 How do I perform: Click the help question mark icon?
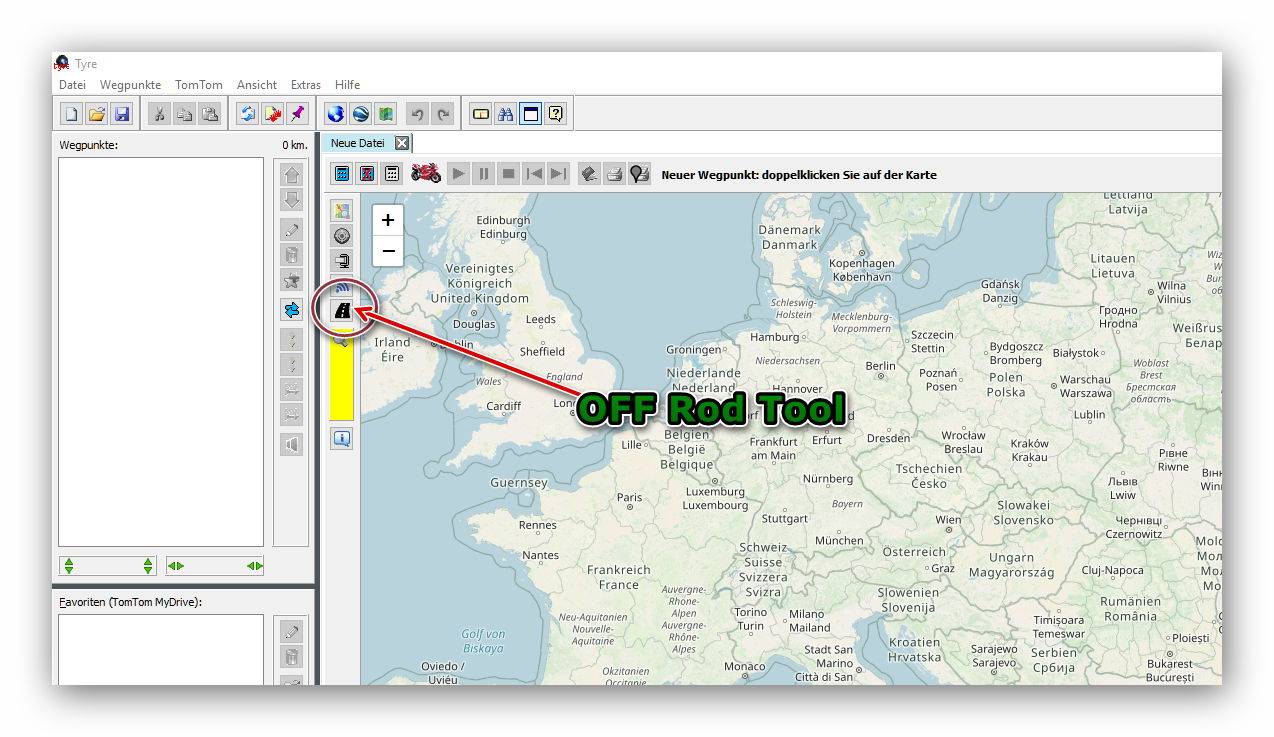(556, 114)
